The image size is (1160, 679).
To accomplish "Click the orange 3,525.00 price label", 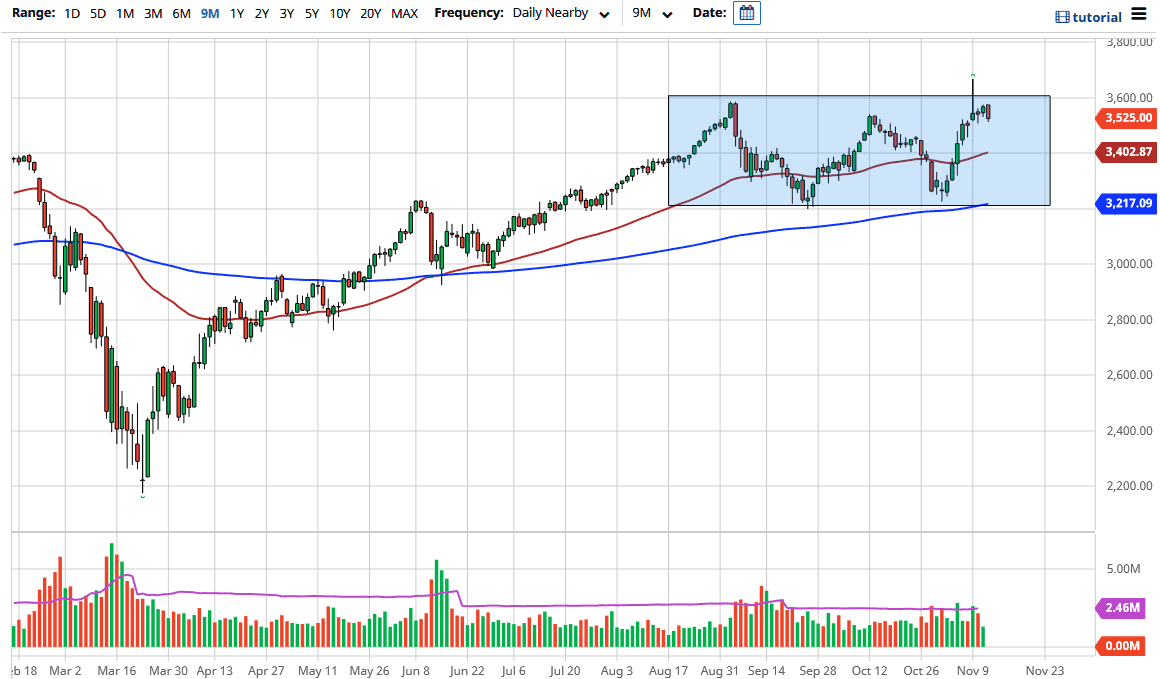I will [1125, 118].
